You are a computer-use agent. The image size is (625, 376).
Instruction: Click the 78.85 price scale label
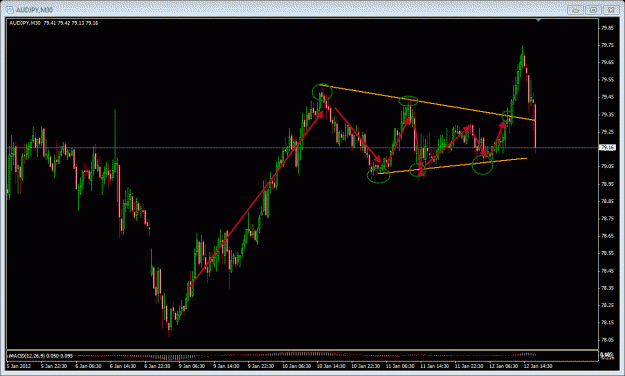[607, 201]
